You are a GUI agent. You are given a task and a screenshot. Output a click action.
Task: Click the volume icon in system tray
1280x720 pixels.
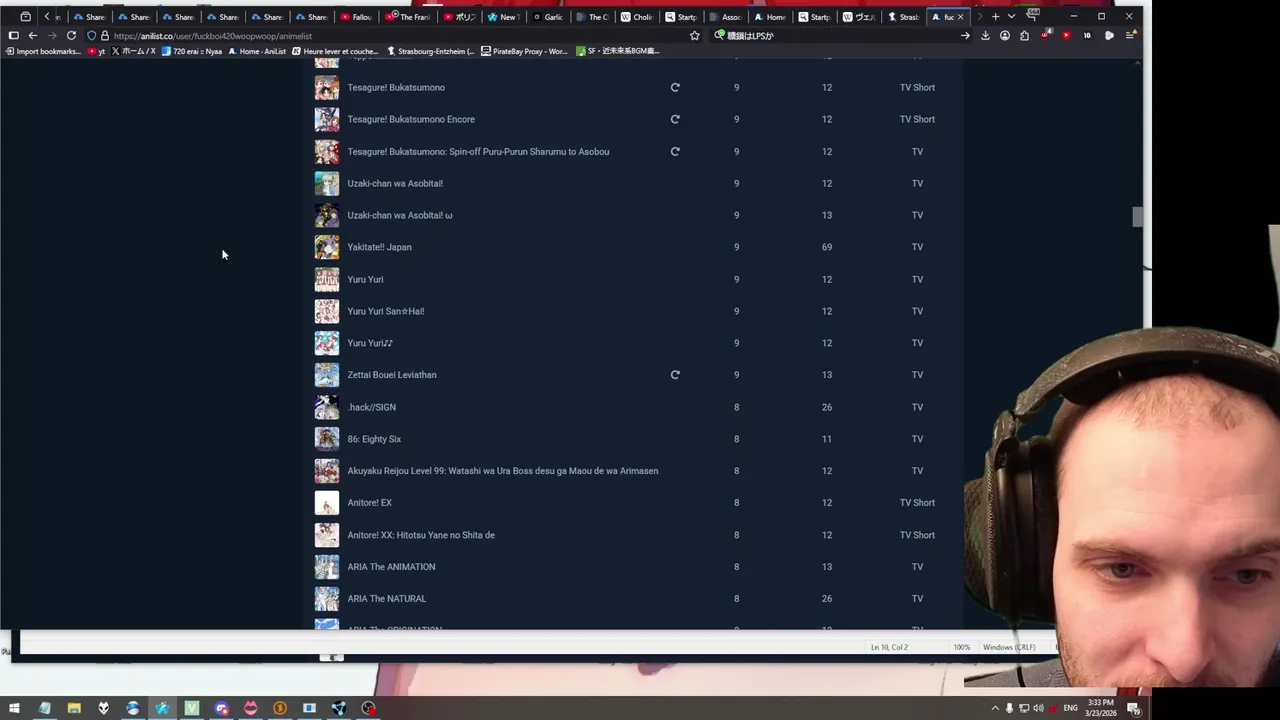click(1039, 708)
